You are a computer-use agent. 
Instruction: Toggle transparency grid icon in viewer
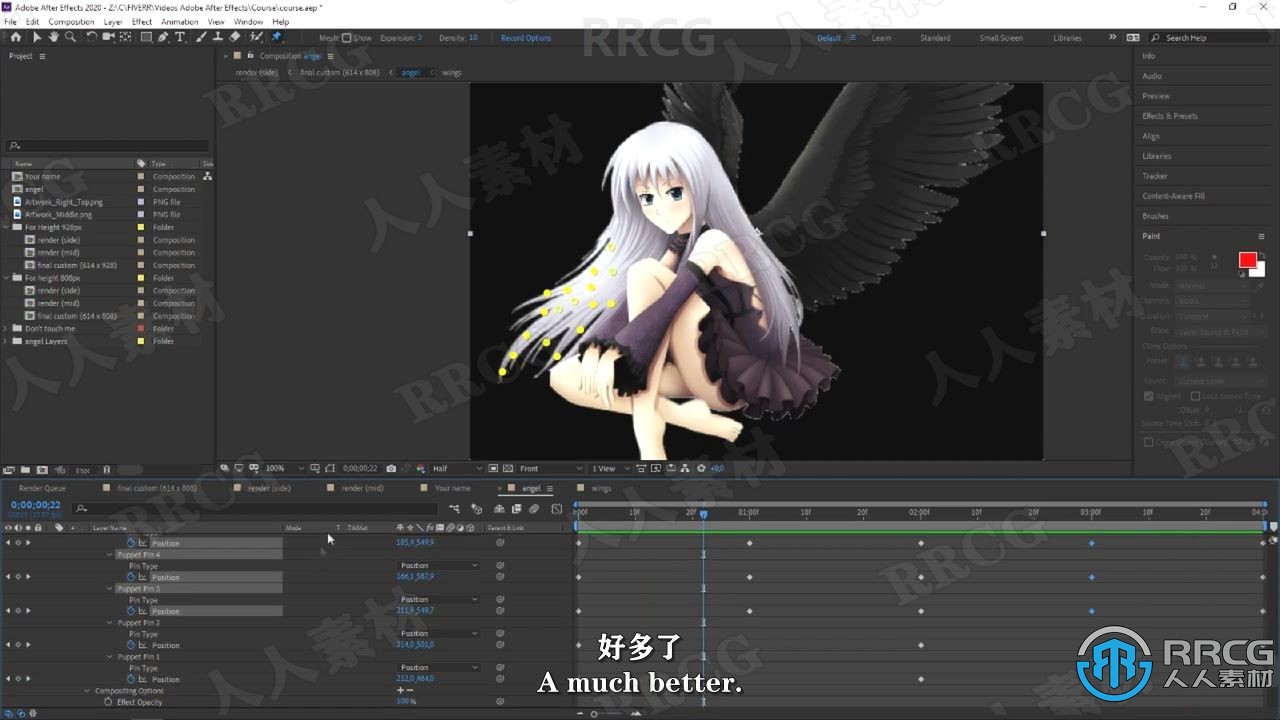[x=506, y=468]
